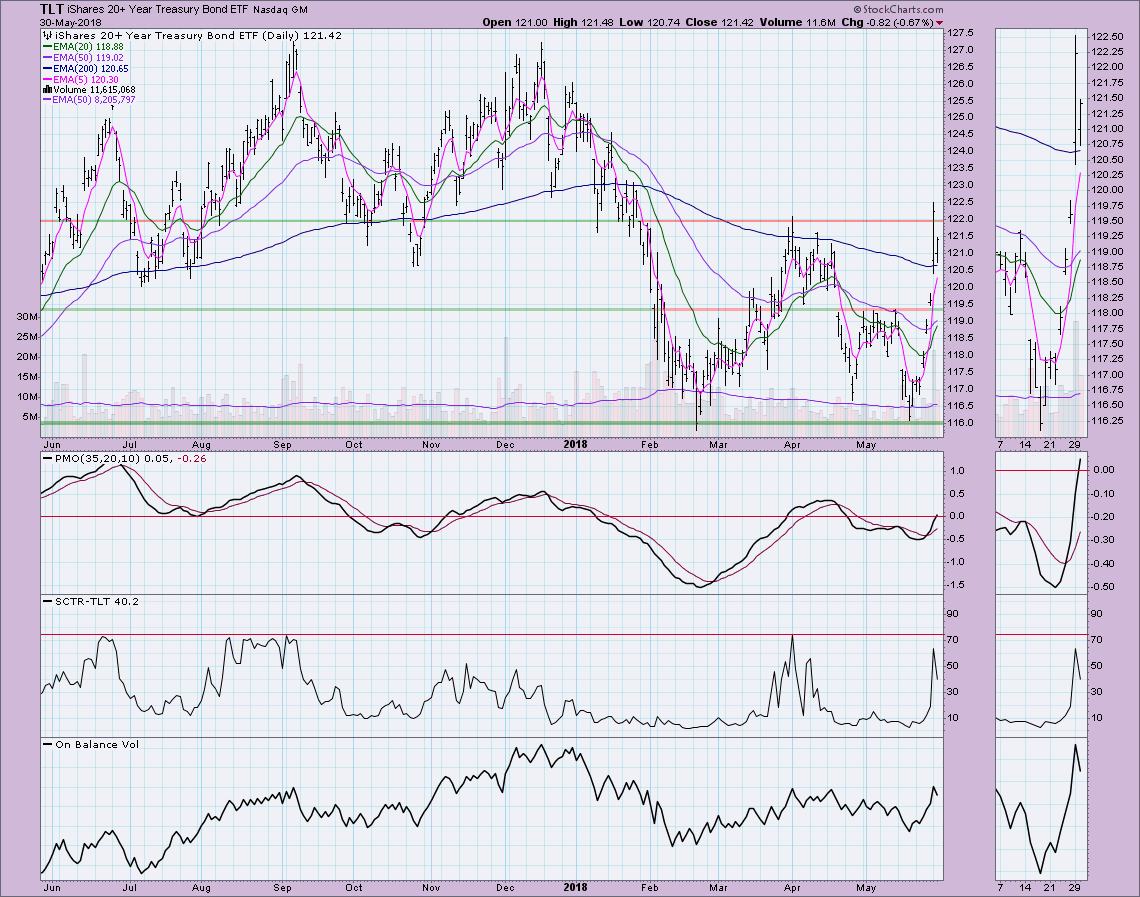This screenshot has height=897, width=1140.
Task: Click the purple EMA(50) price legend marker
Action: tap(49, 57)
